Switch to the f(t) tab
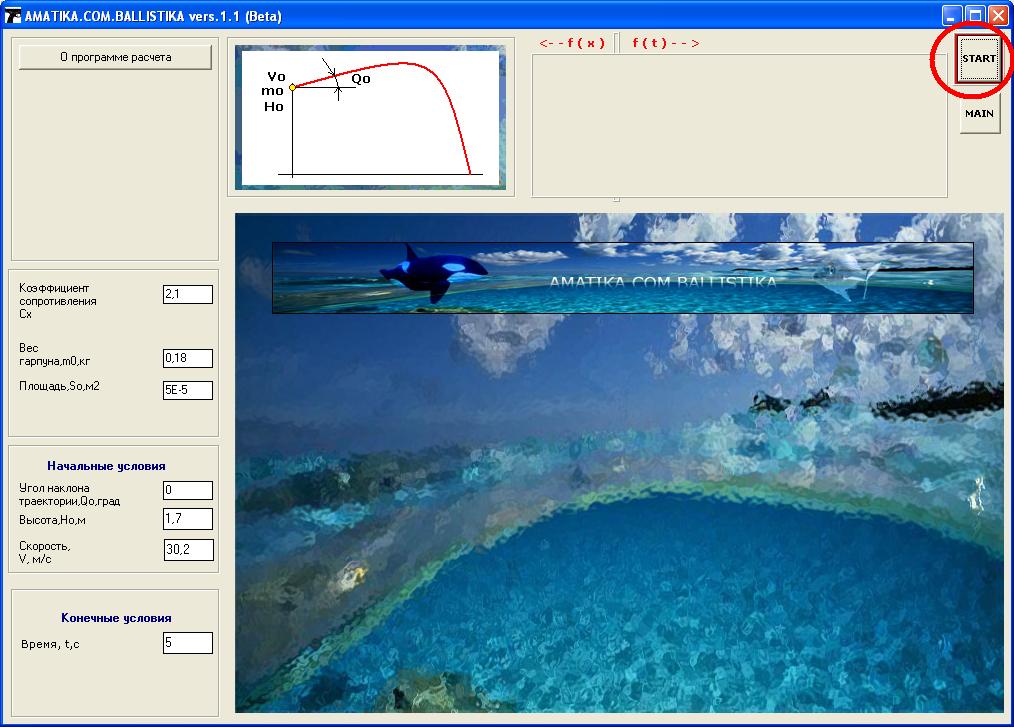Image resolution: width=1014 pixels, height=727 pixels. click(665, 43)
